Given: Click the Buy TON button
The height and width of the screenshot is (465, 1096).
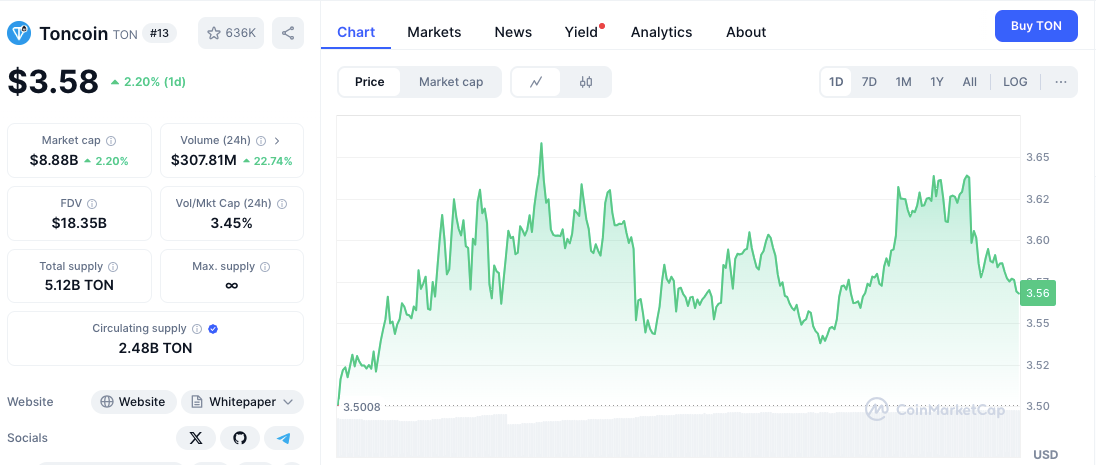Looking at the screenshot, I should tap(1036, 26).
